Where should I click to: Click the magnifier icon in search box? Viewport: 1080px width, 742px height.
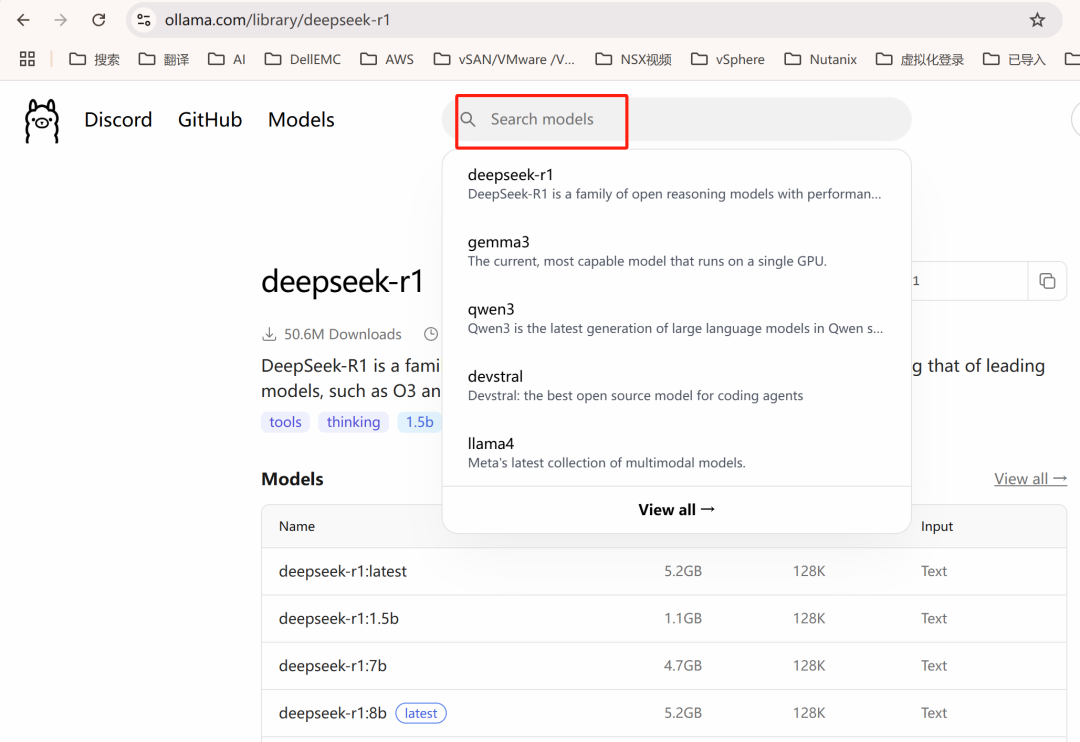point(468,119)
